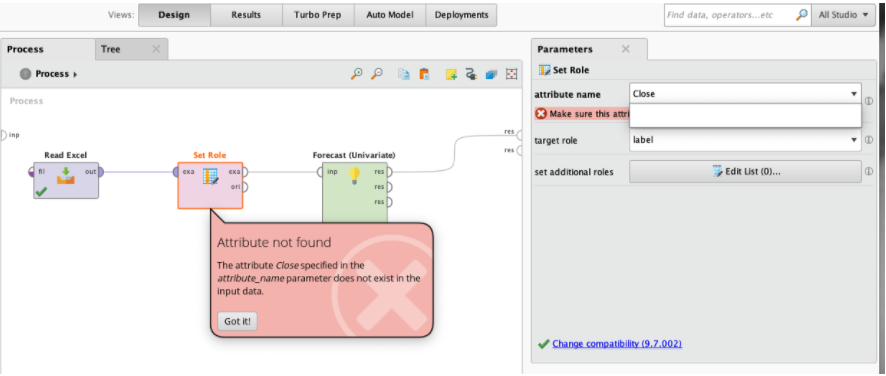Switch to the Results view
This screenshot has width=886, height=376.
[246, 15]
